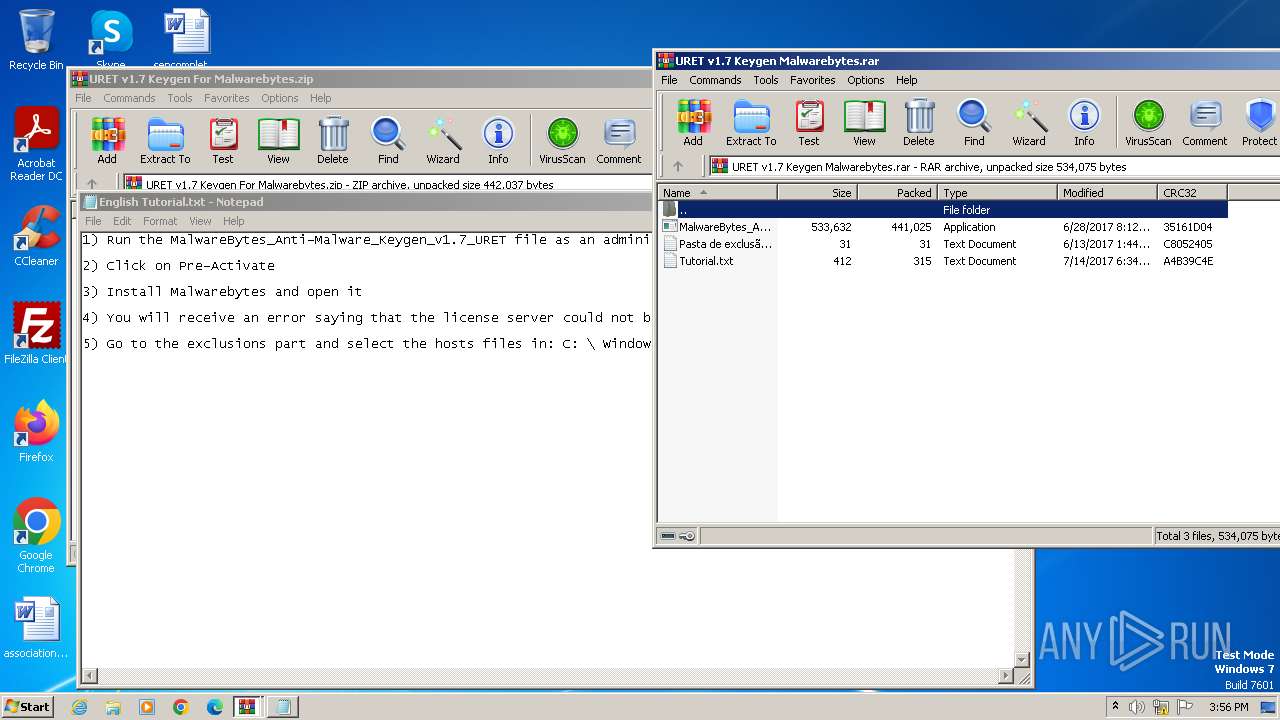Click the volume icon in system tray

tap(1136, 707)
